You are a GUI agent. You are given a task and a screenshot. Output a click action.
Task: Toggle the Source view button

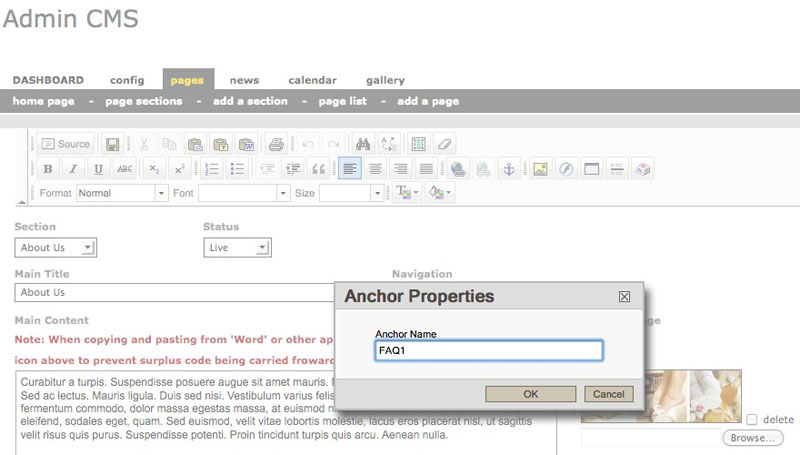tap(66, 144)
